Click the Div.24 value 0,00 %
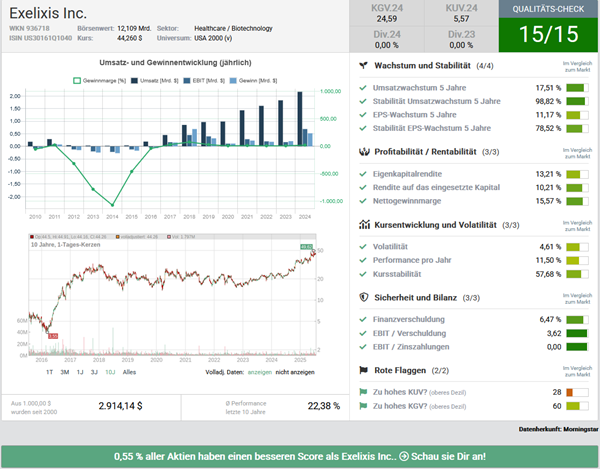This screenshot has width=600, height=469. (386, 45)
